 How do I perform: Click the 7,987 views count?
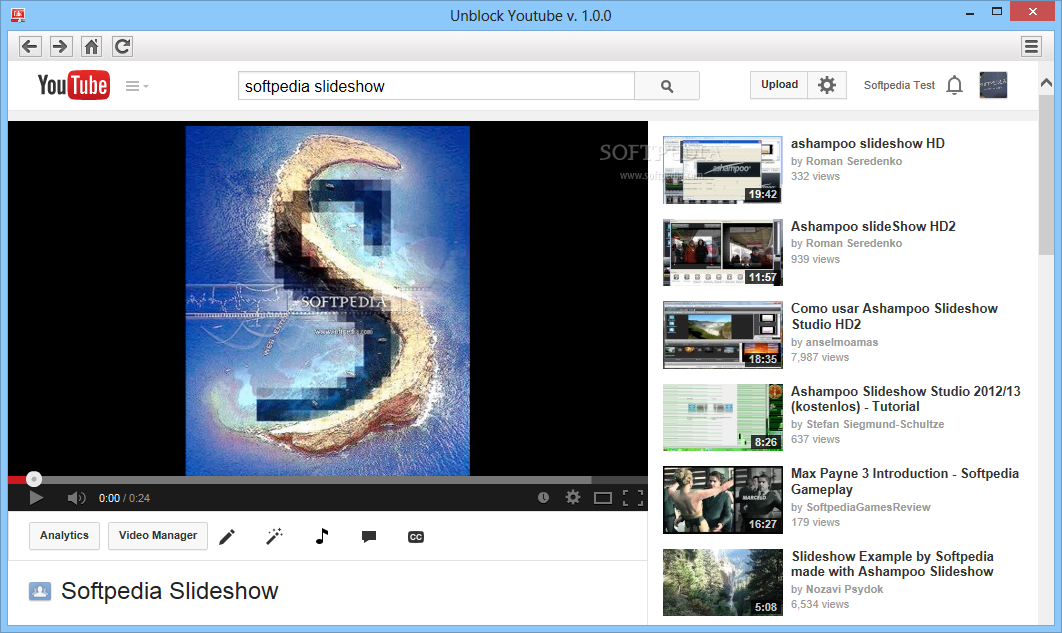pyautogui.click(x=820, y=357)
